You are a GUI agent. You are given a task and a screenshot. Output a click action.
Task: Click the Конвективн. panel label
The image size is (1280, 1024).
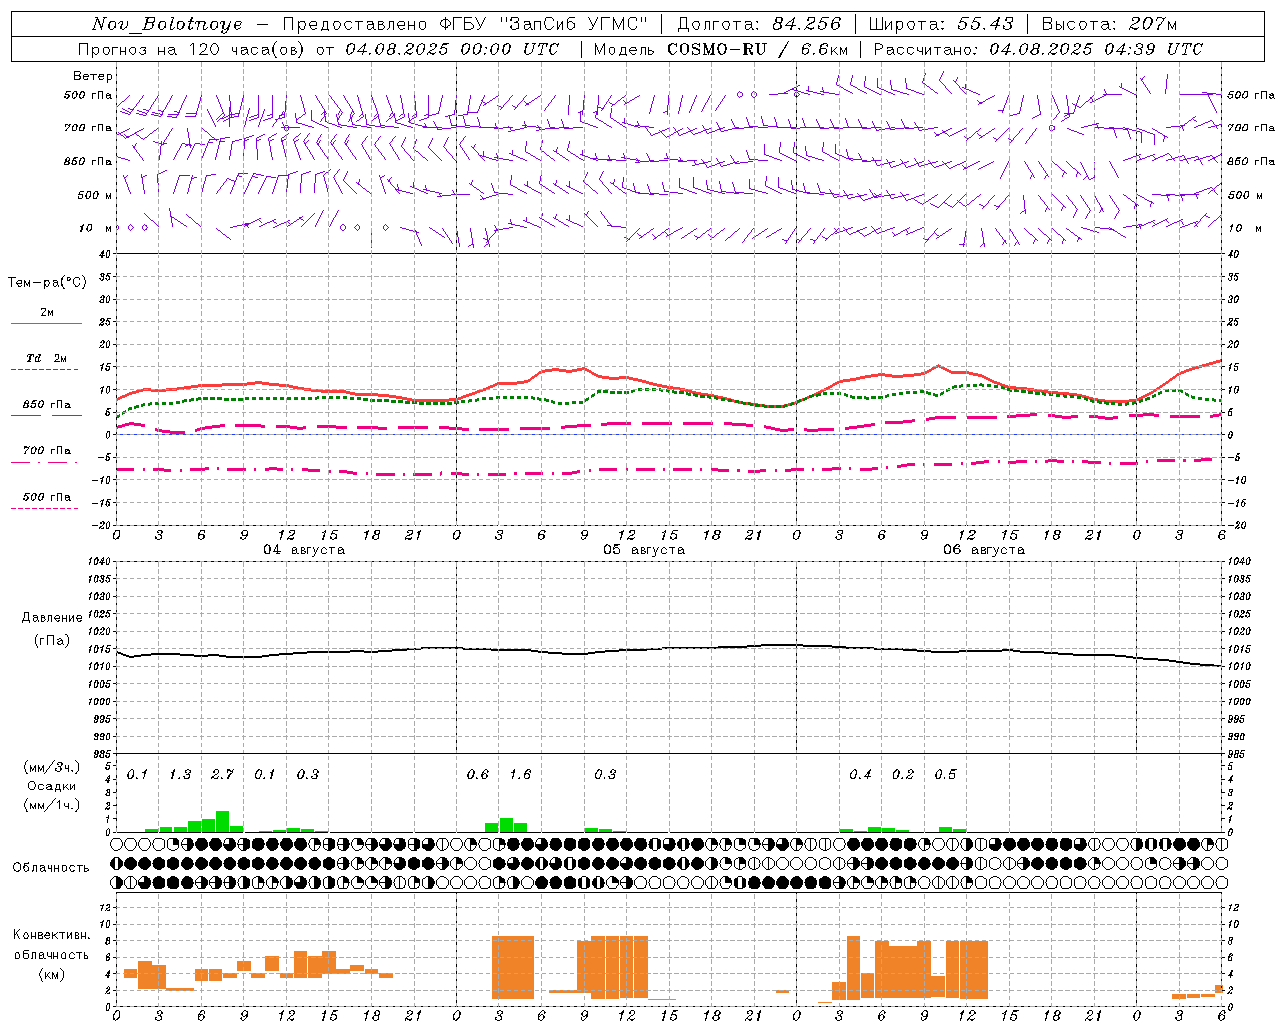[52, 935]
